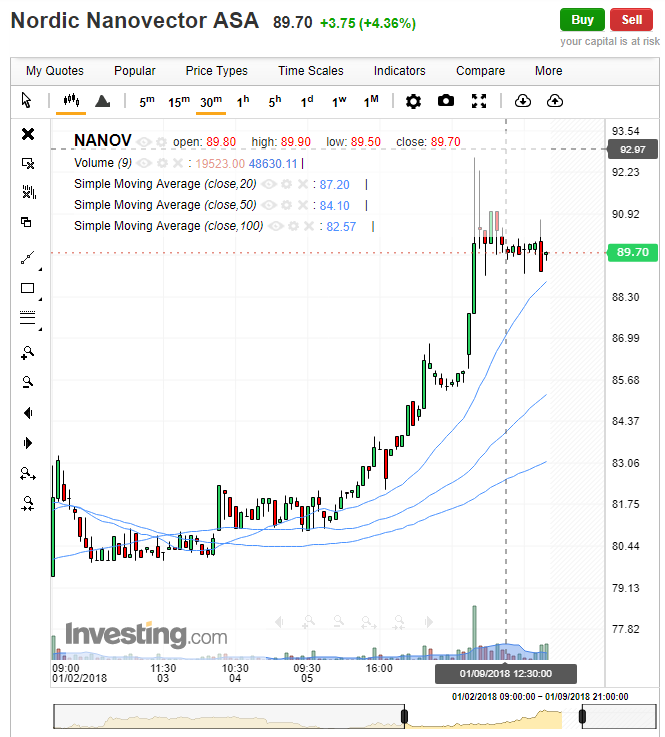Open the My Quotes menu
The width and height of the screenshot is (665, 737).
(55, 71)
